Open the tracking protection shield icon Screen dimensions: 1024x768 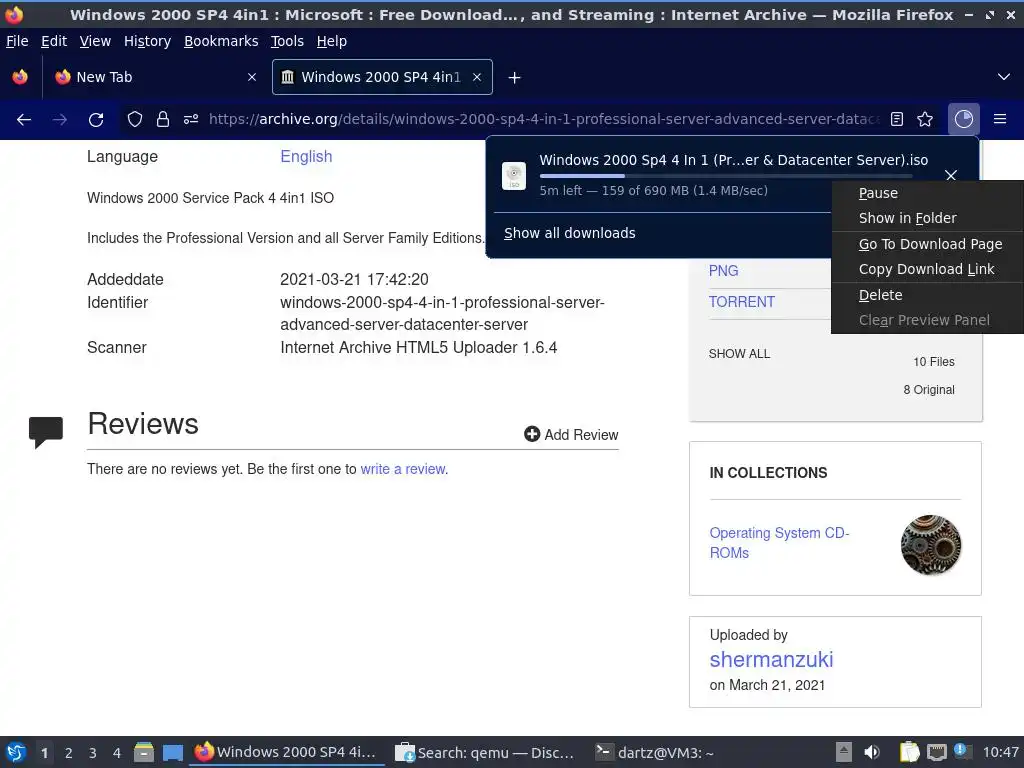click(x=135, y=119)
